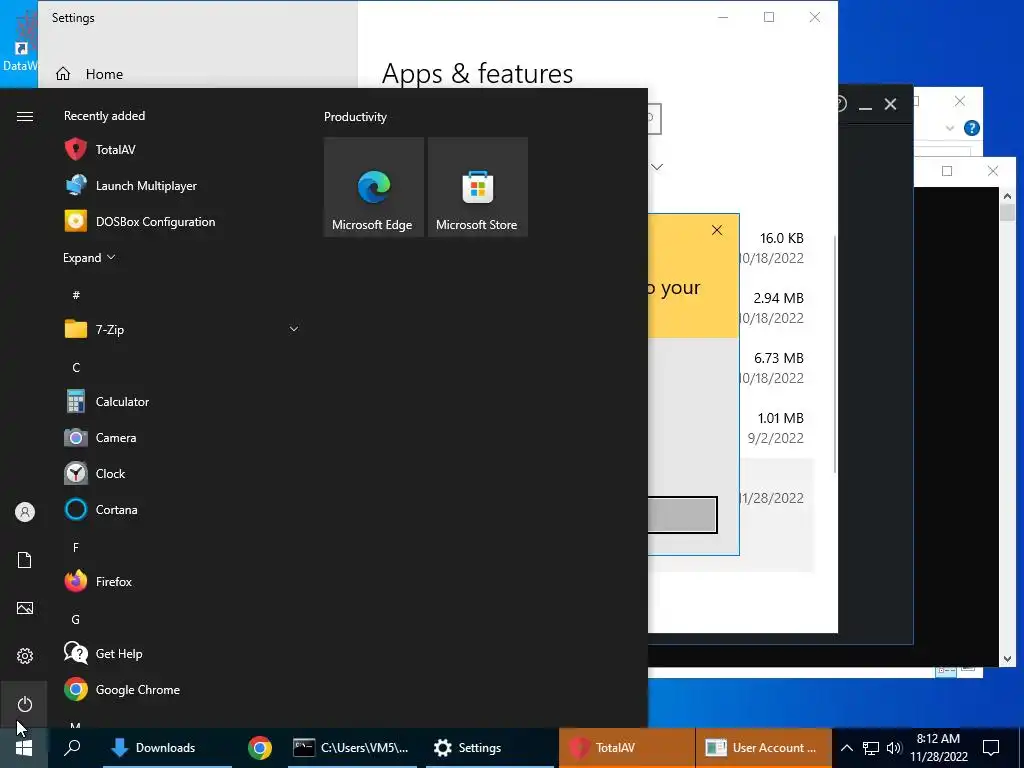Viewport: 1024px width, 768px height.
Task: Open TotalAV from Recently added
Action: [181, 150]
